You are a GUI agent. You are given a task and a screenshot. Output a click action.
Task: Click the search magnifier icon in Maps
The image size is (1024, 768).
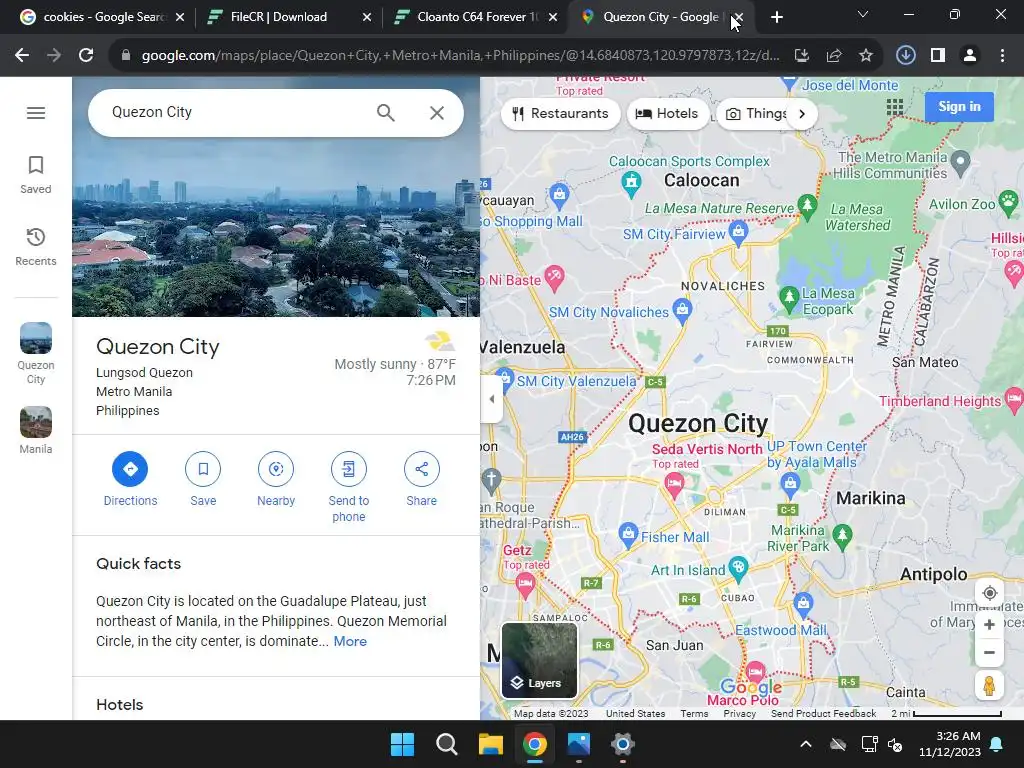coord(385,113)
